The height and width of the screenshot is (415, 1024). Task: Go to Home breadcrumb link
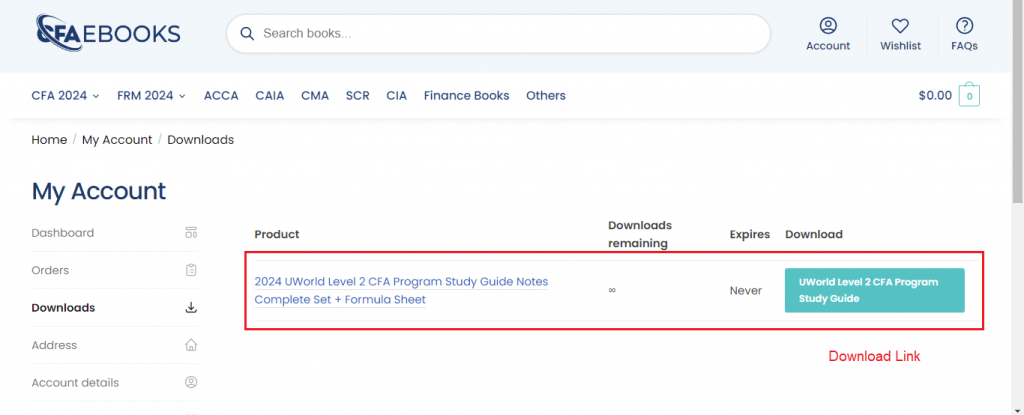(x=49, y=139)
